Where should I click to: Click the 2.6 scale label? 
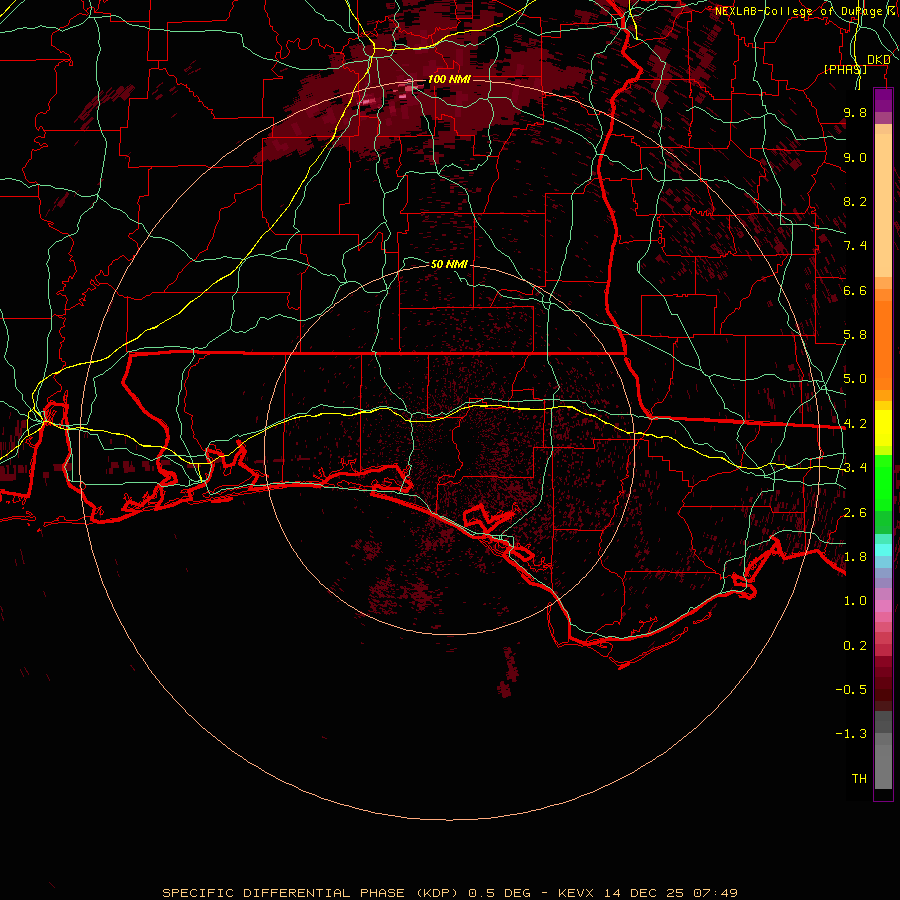[855, 513]
